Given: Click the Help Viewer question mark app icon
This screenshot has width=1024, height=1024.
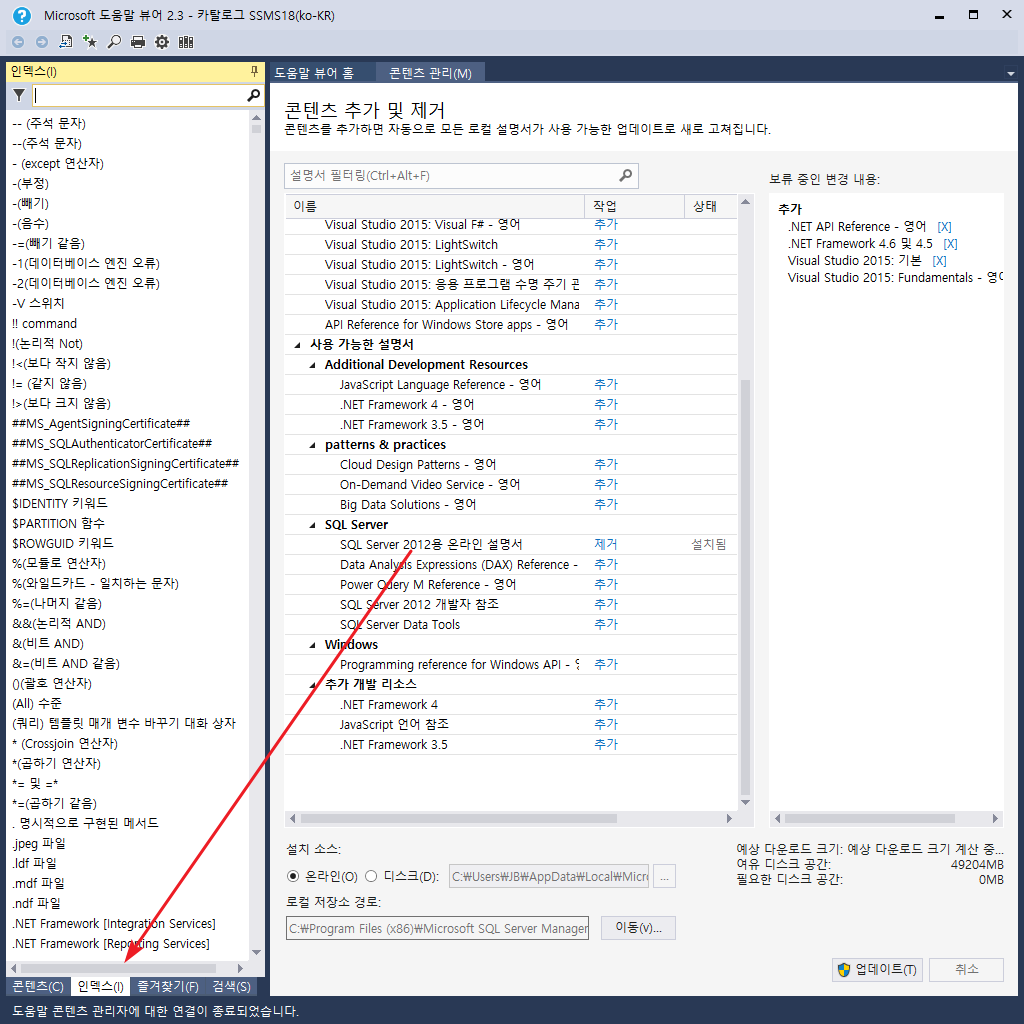Looking at the screenshot, I should (22, 16).
